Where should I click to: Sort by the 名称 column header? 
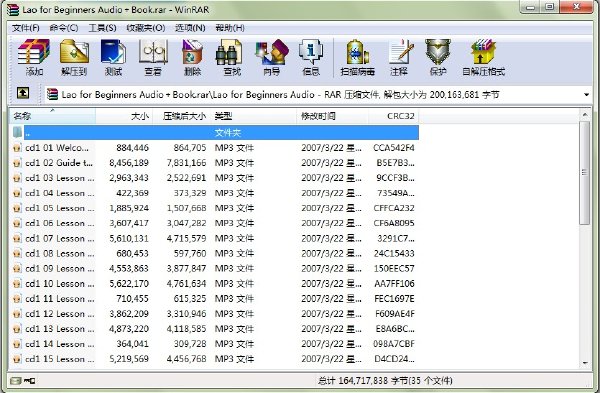pyautogui.click(x=52, y=116)
